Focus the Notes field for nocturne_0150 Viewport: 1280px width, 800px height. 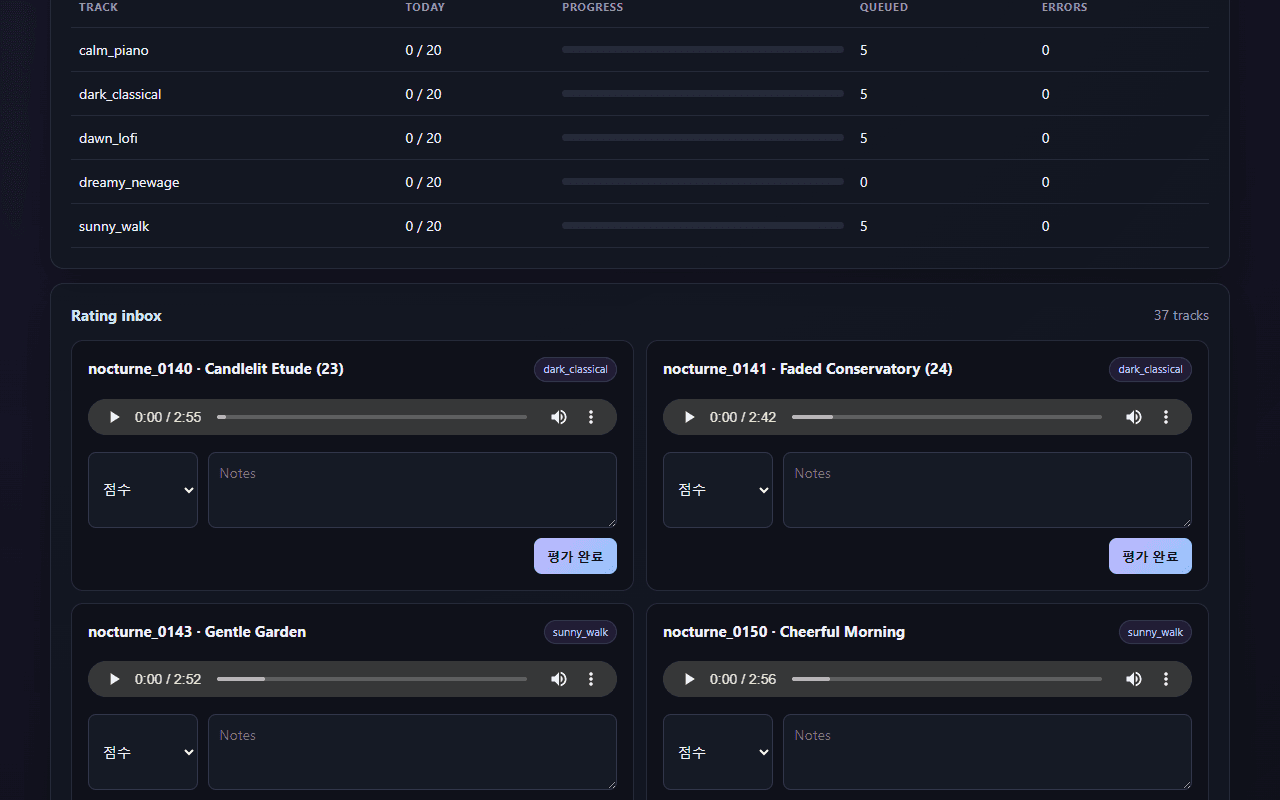[987, 752]
